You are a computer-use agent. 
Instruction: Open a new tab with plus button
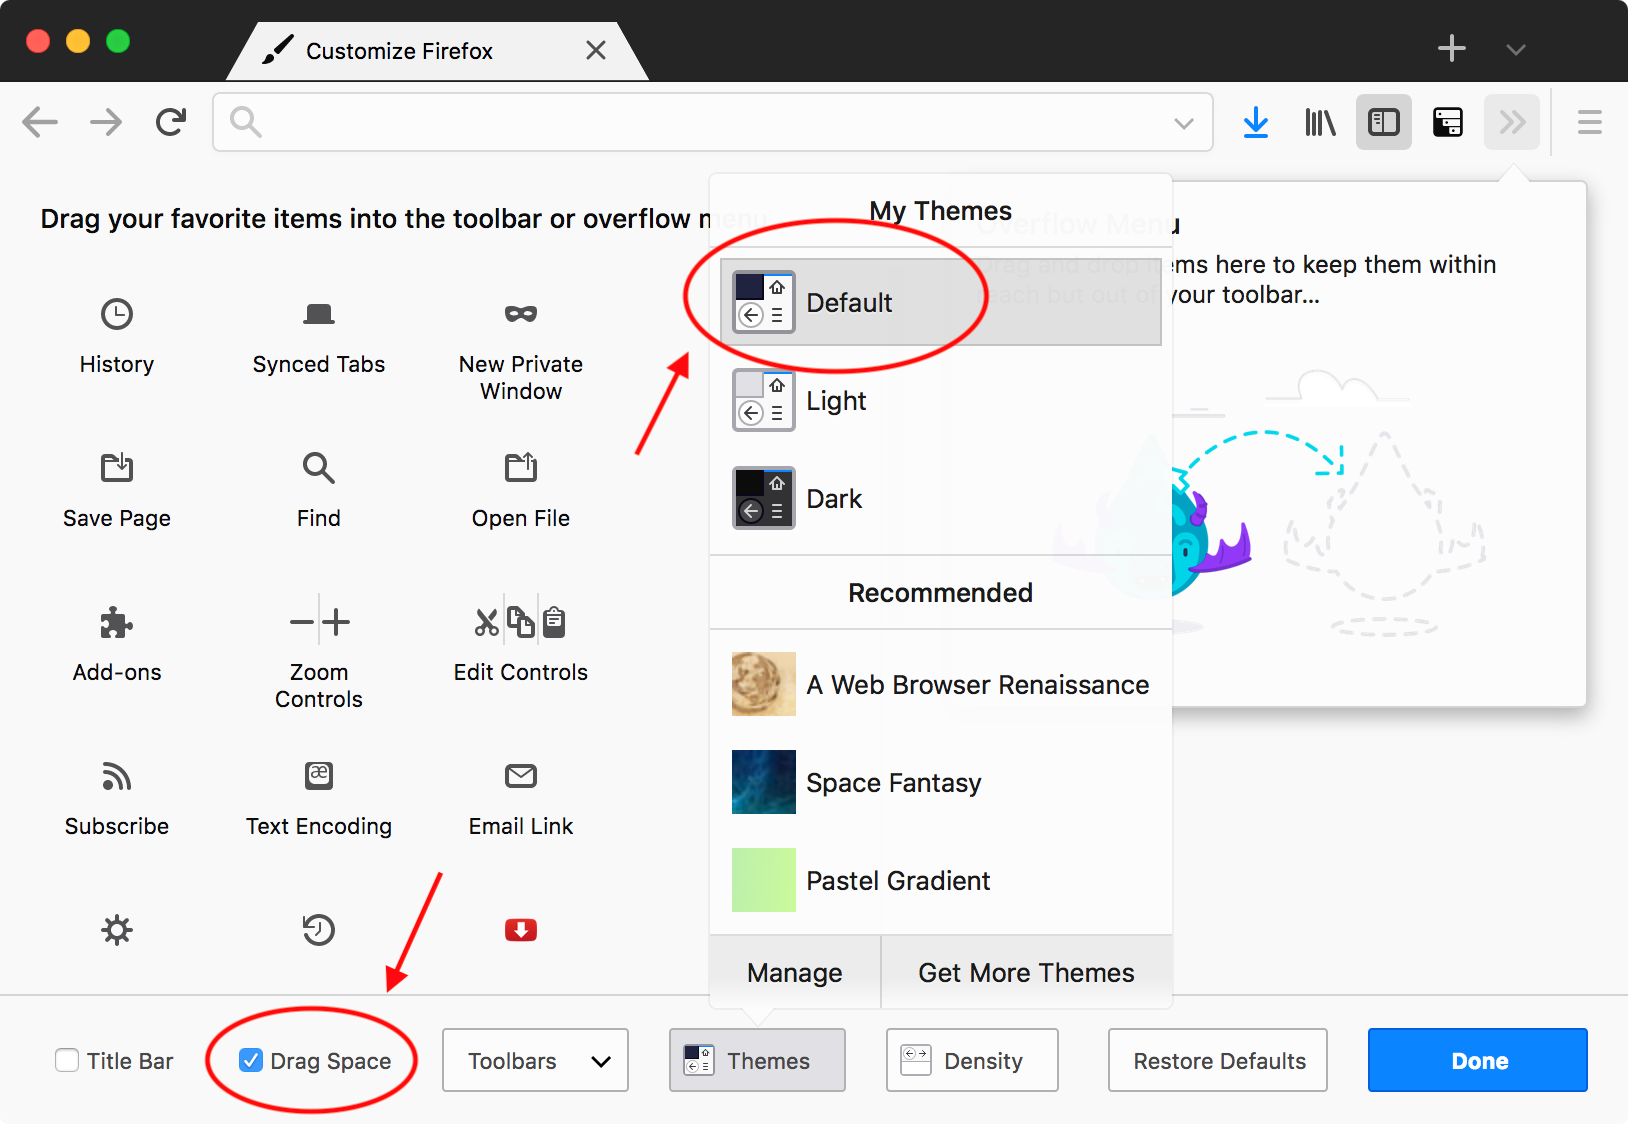point(1452,48)
